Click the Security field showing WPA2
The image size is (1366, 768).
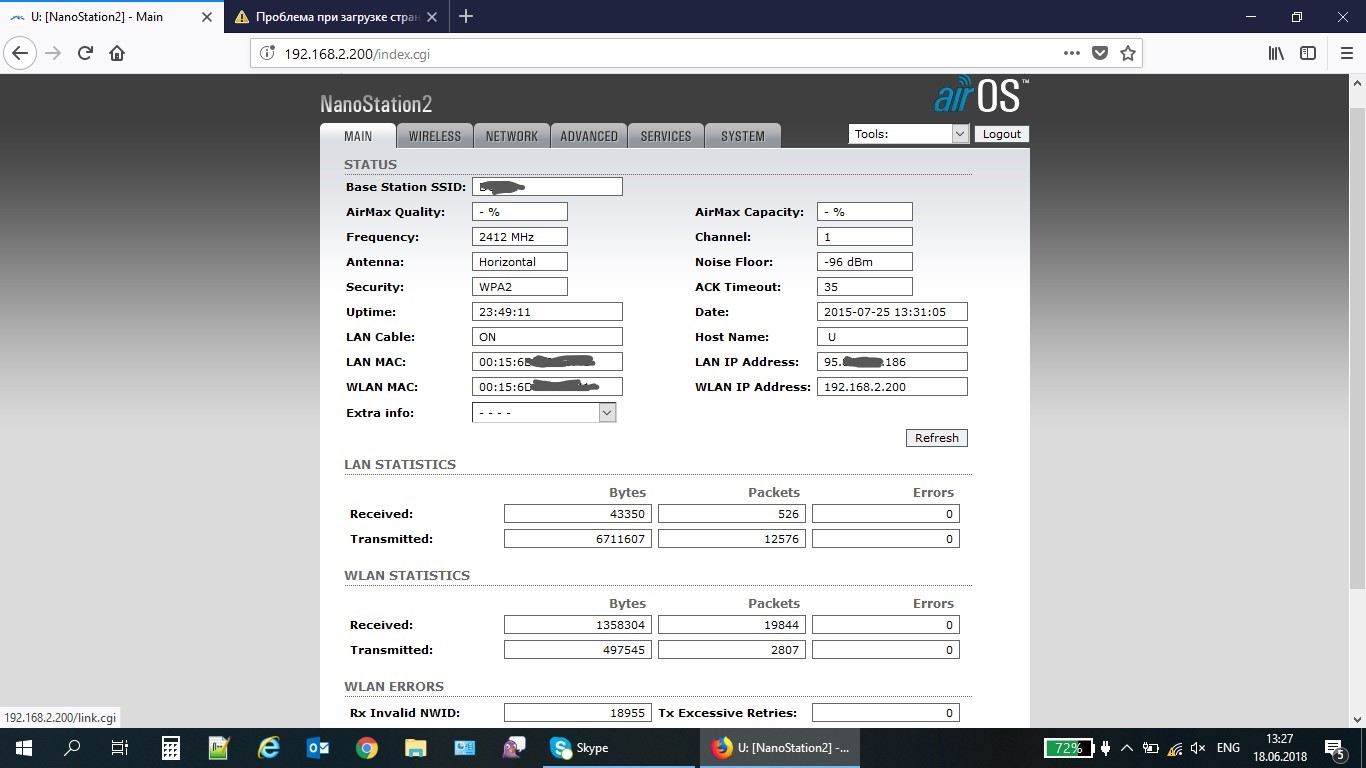(x=519, y=287)
